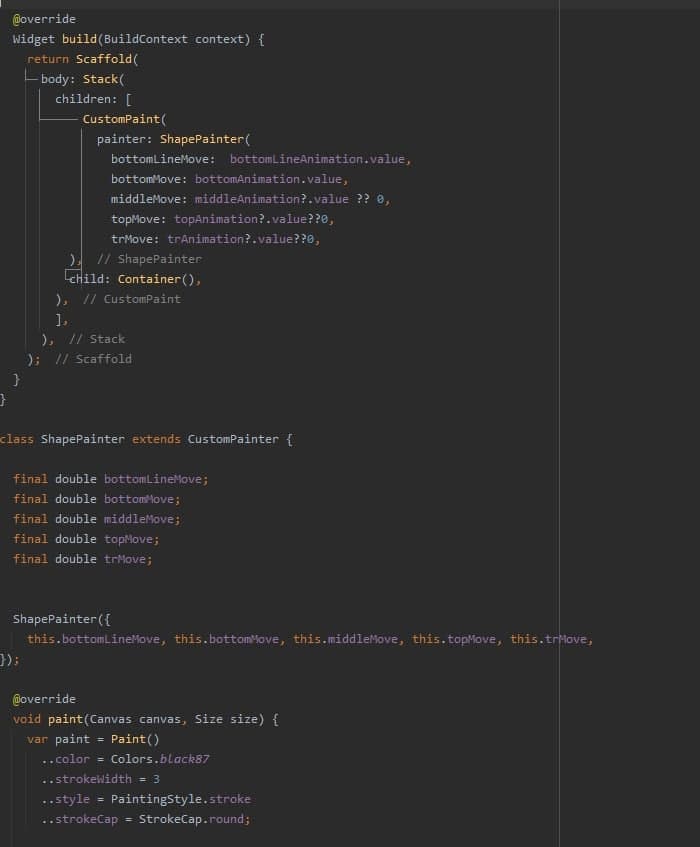
Task: Click 'middleAnimation?.value' expression
Action: (272, 199)
